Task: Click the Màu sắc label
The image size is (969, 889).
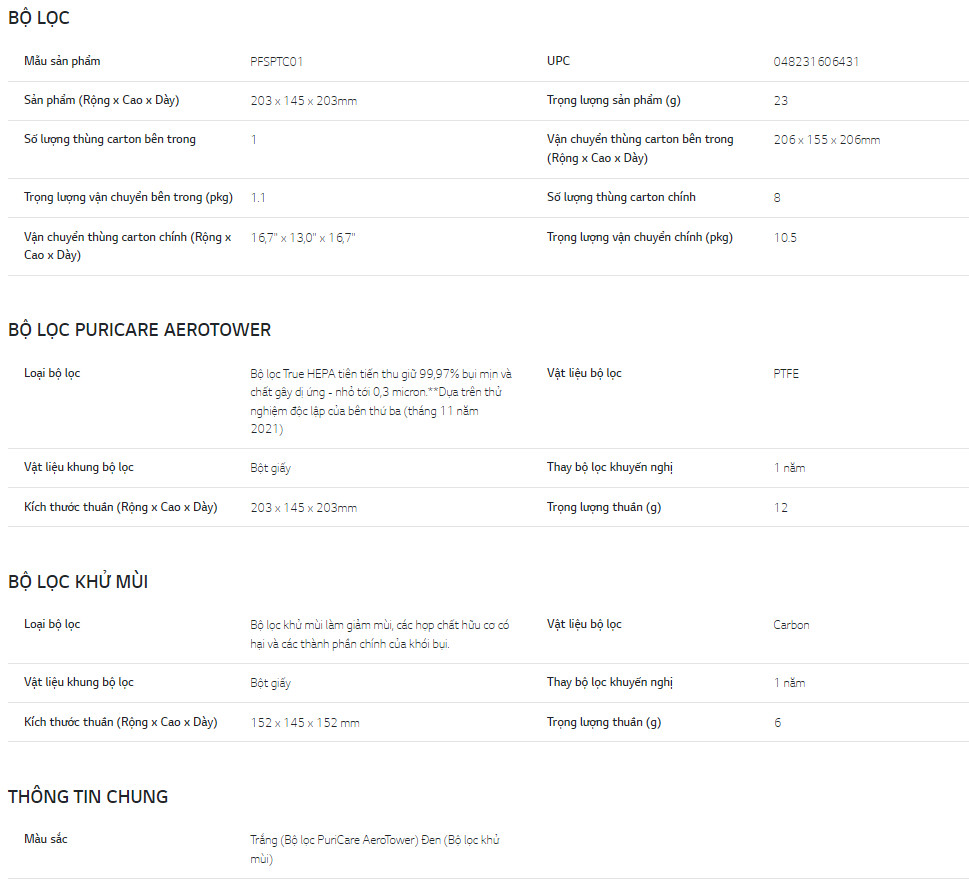Action: point(46,839)
